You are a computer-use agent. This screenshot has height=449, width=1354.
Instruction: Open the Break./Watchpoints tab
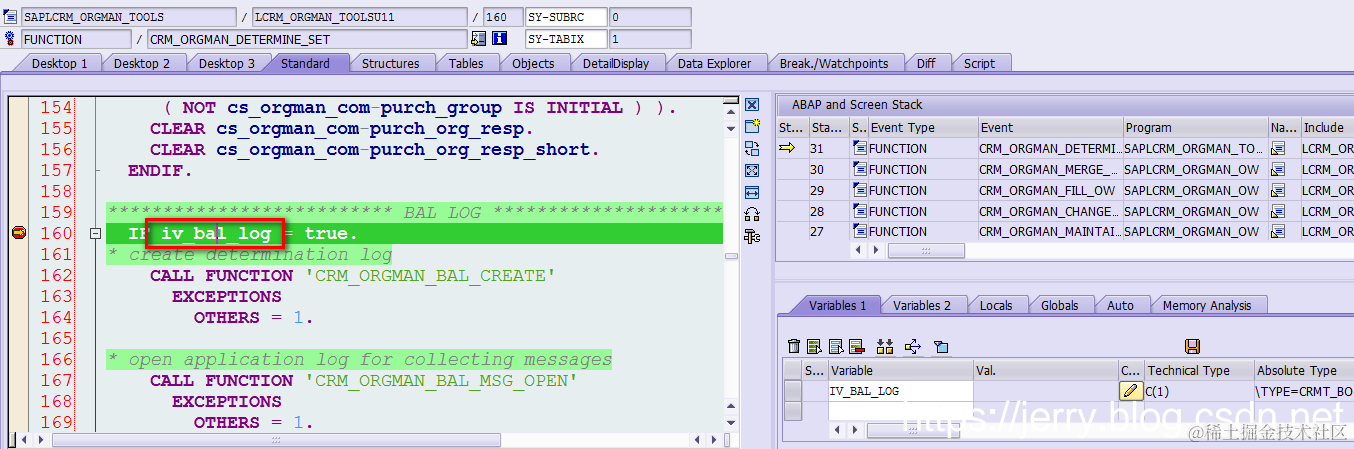click(x=834, y=63)
